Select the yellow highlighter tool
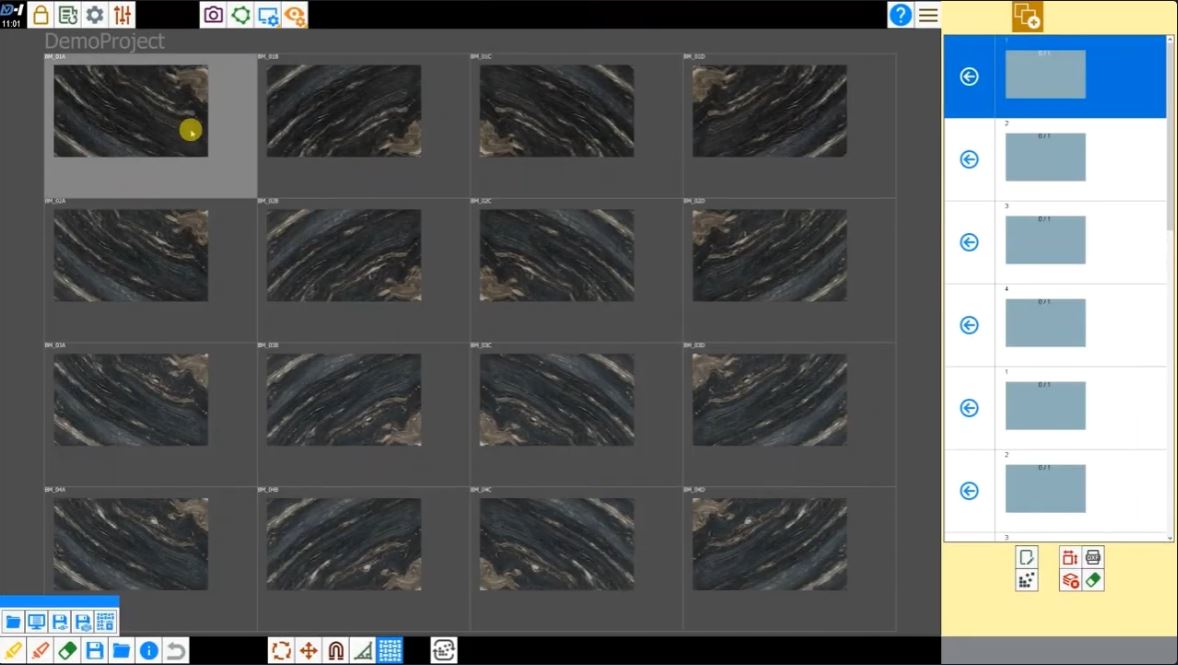The image size is (1178, 665). [x=14, y=650]
